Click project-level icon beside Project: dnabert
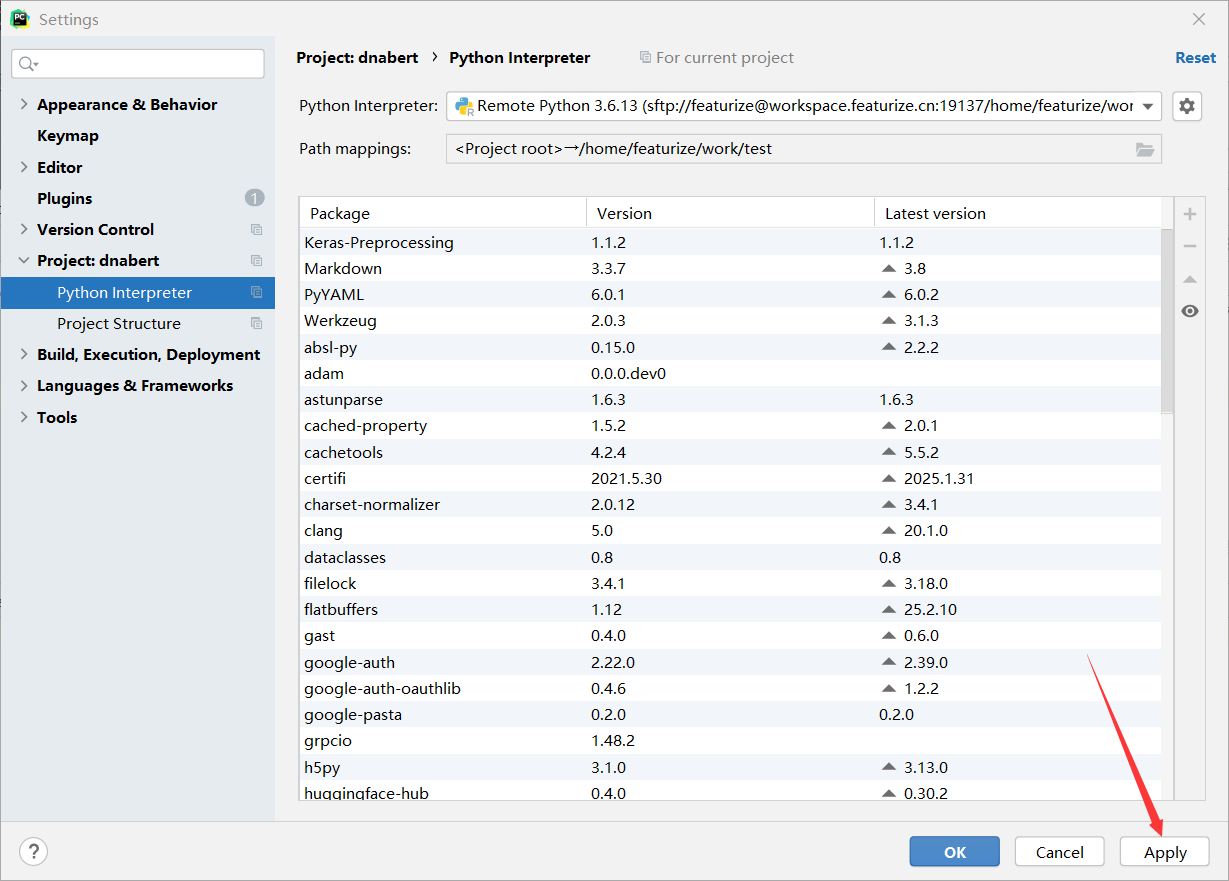The width and height of the screenshot is (1229, 881). (256, 260)
